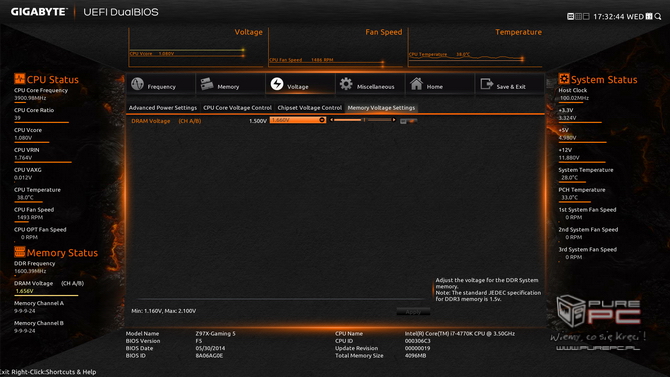Click 'Min: 1.160V, Max: 2.100V' text
Image resolution: width=670 pixels, height=377 pixels.
(x=164, y=311)
